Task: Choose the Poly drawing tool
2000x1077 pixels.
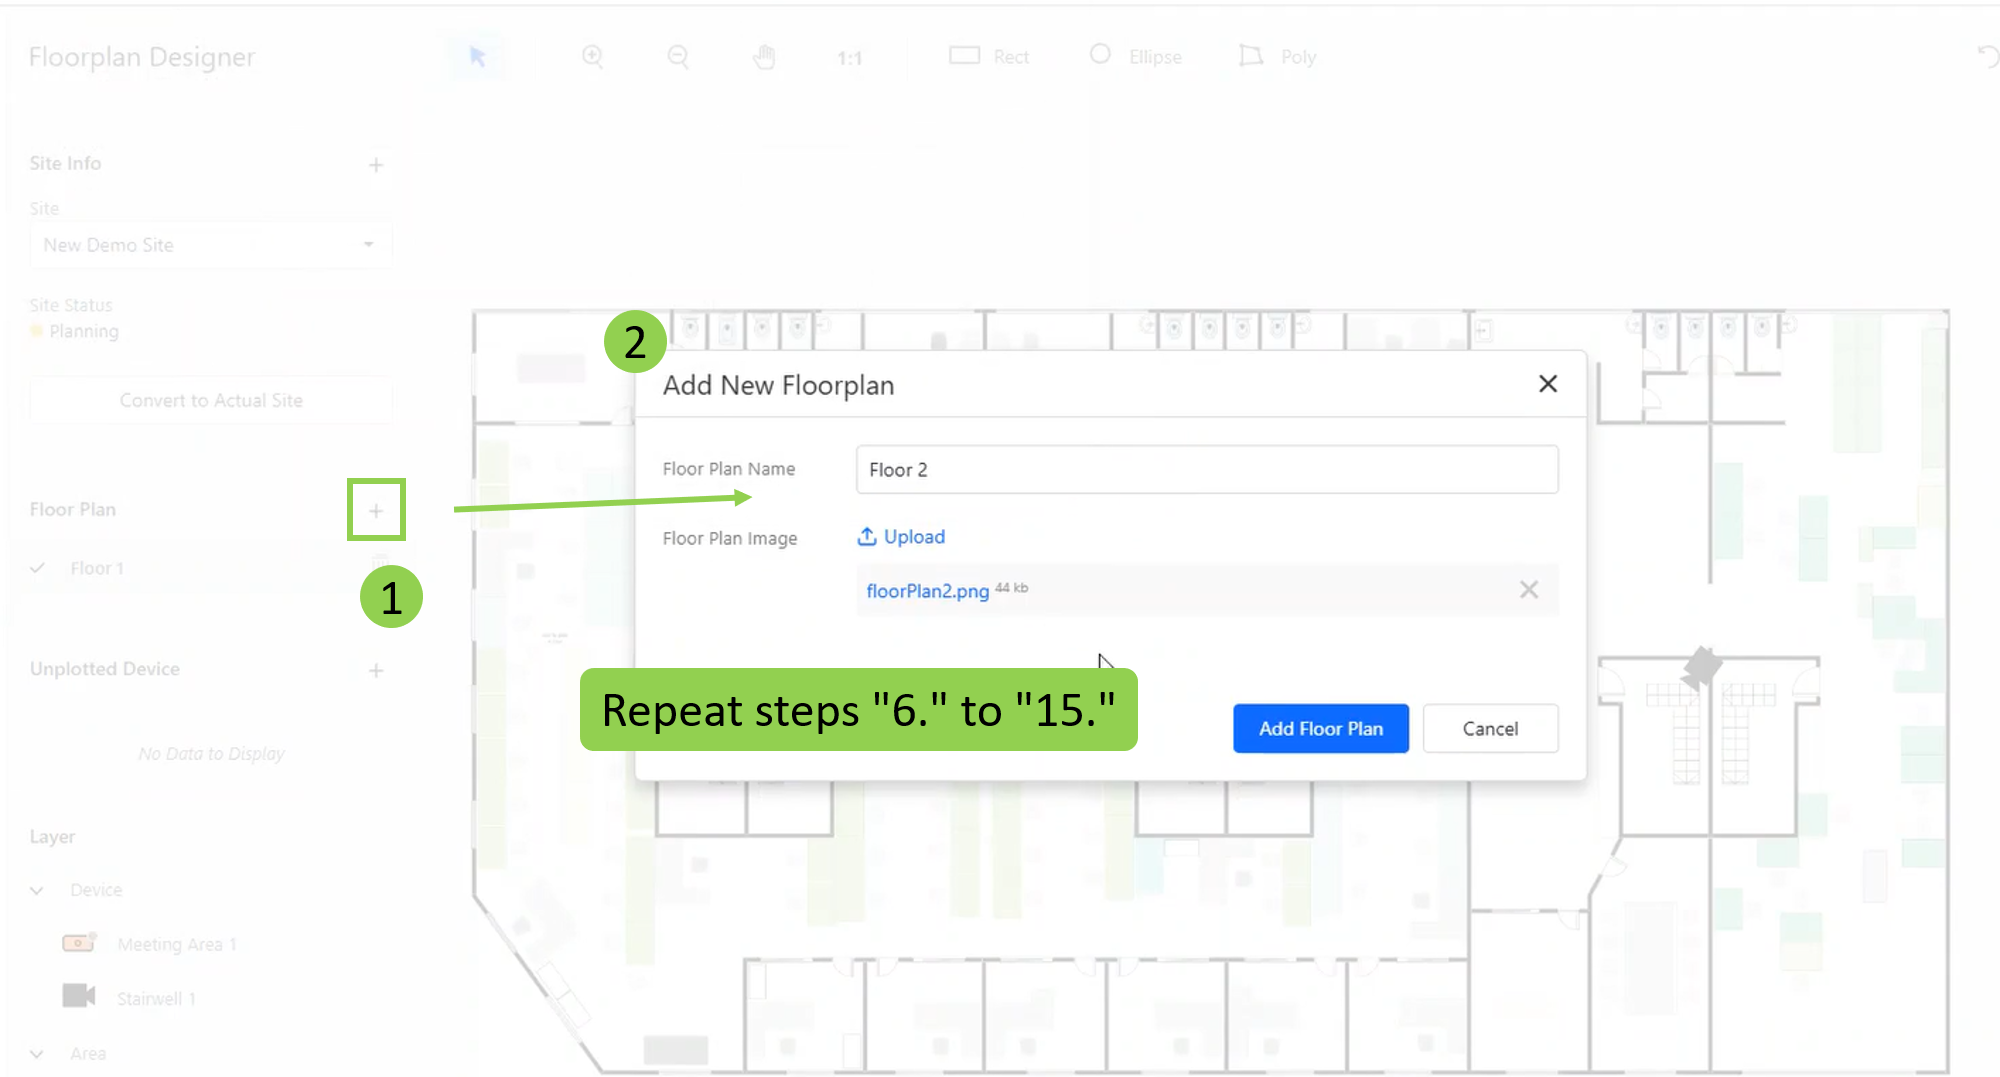Action: click(1277, 56)
